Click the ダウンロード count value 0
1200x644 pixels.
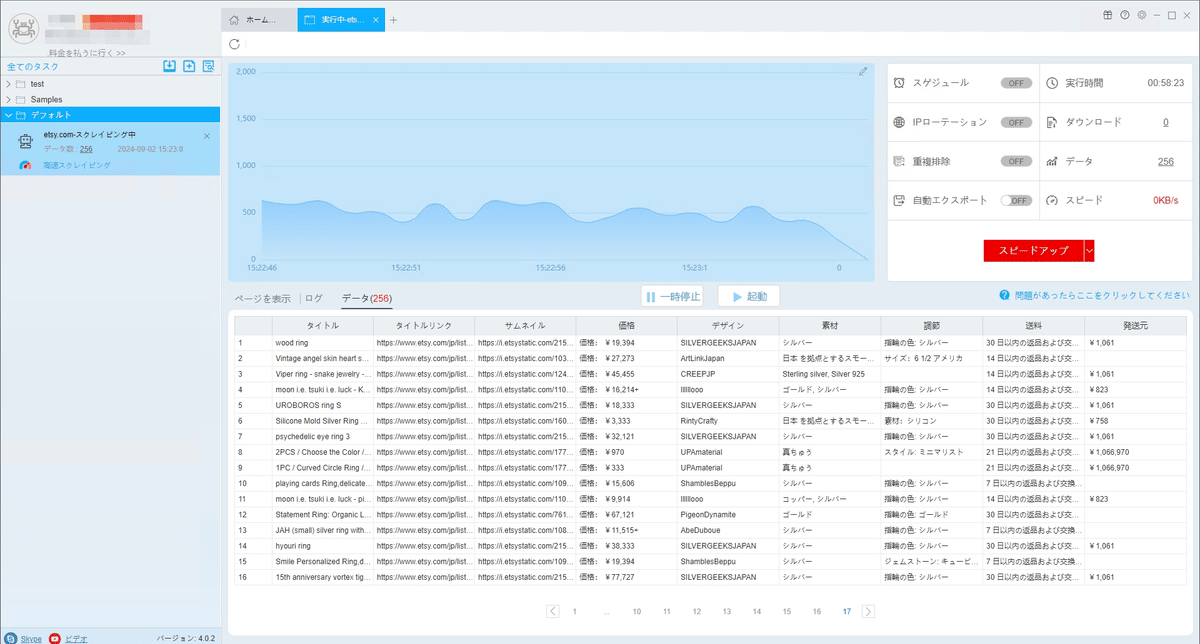click(x=1165, y=122)
